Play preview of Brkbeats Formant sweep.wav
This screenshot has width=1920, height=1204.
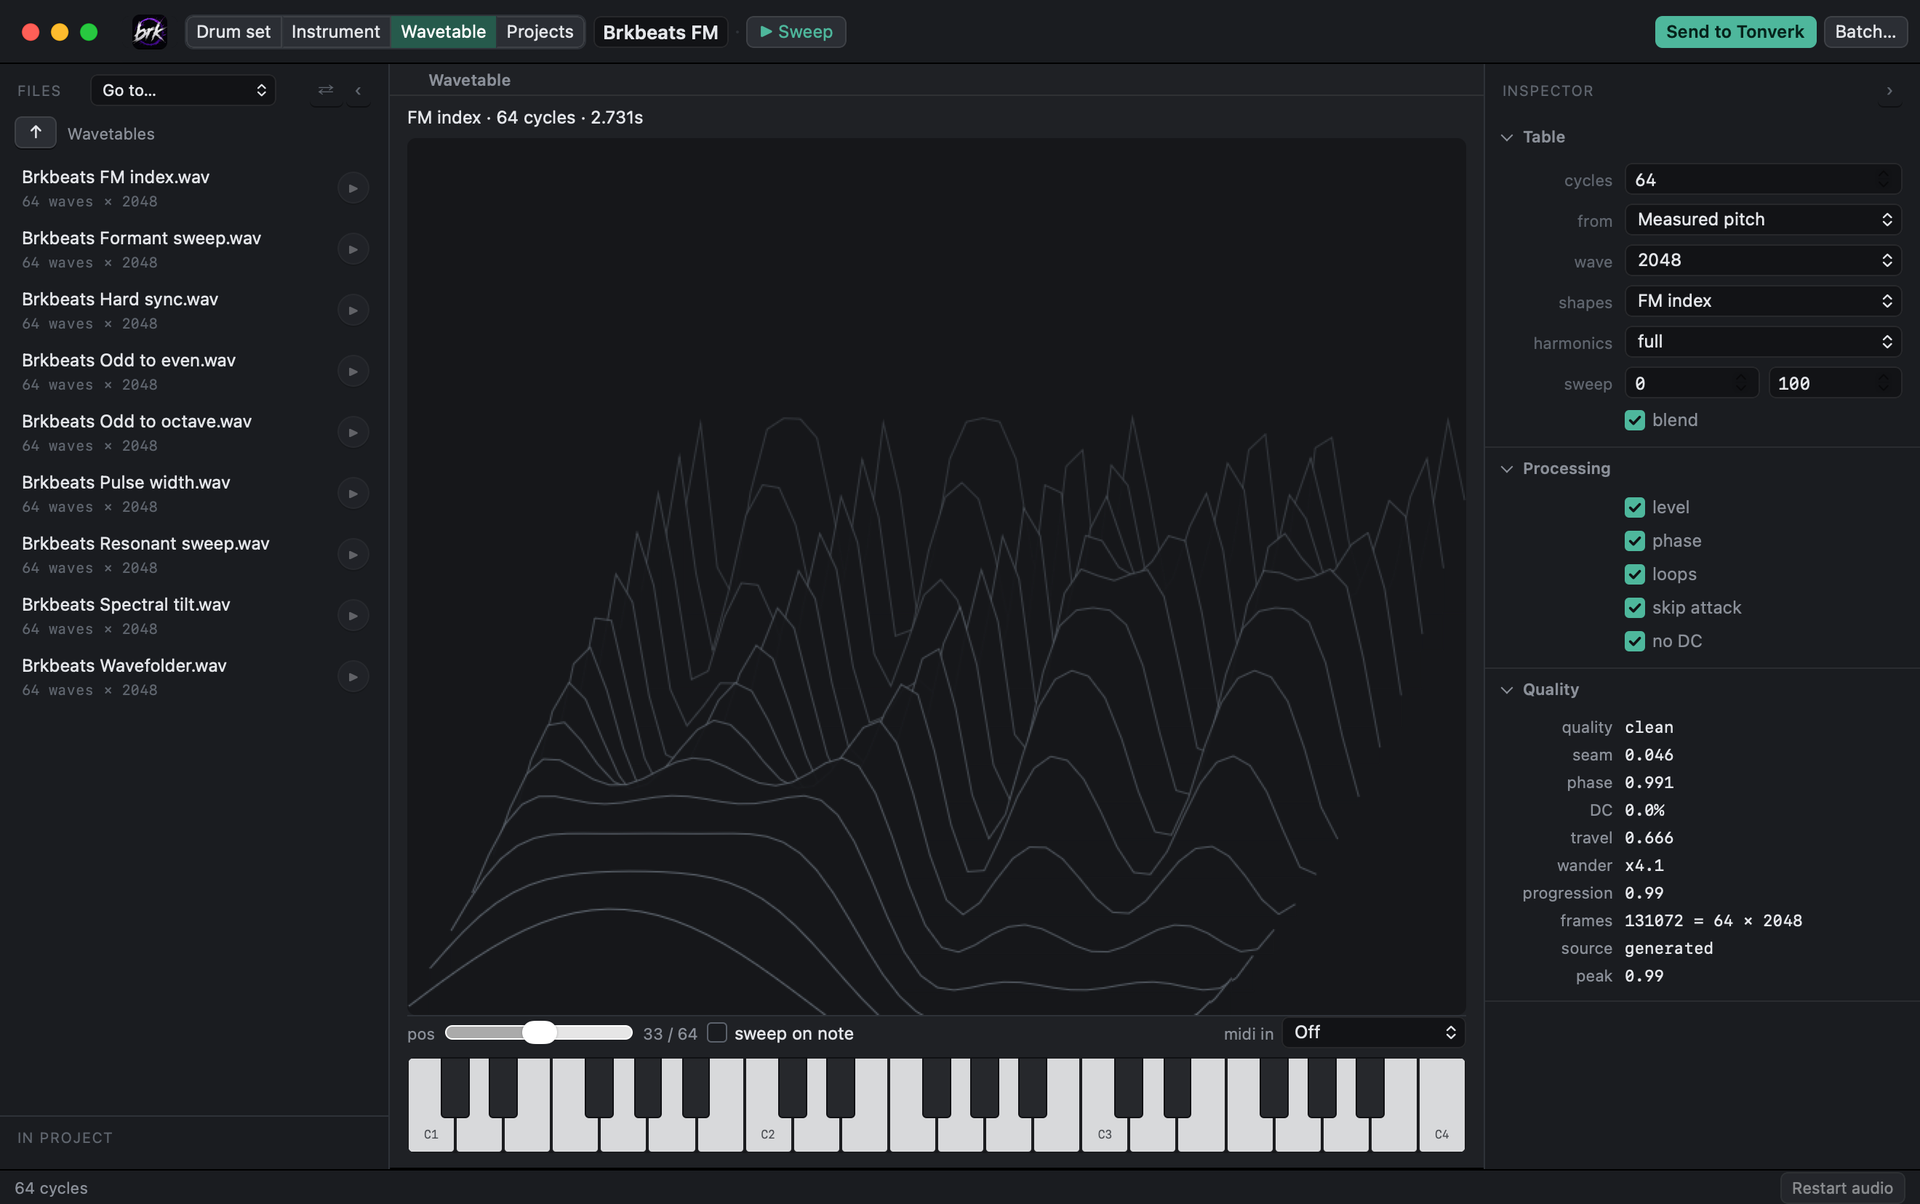353,249
